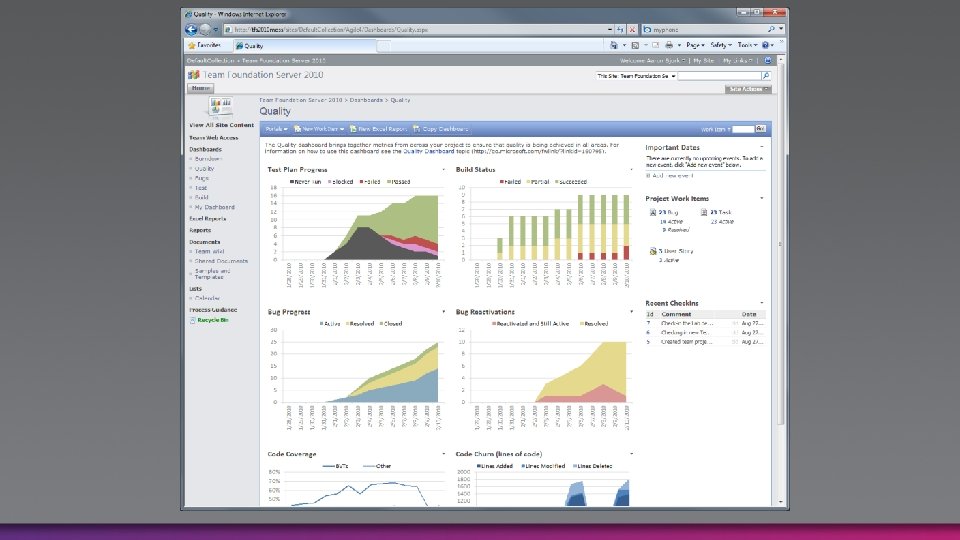
Task: Click the page vertical scrollbar
Action: tap(781, 245)
